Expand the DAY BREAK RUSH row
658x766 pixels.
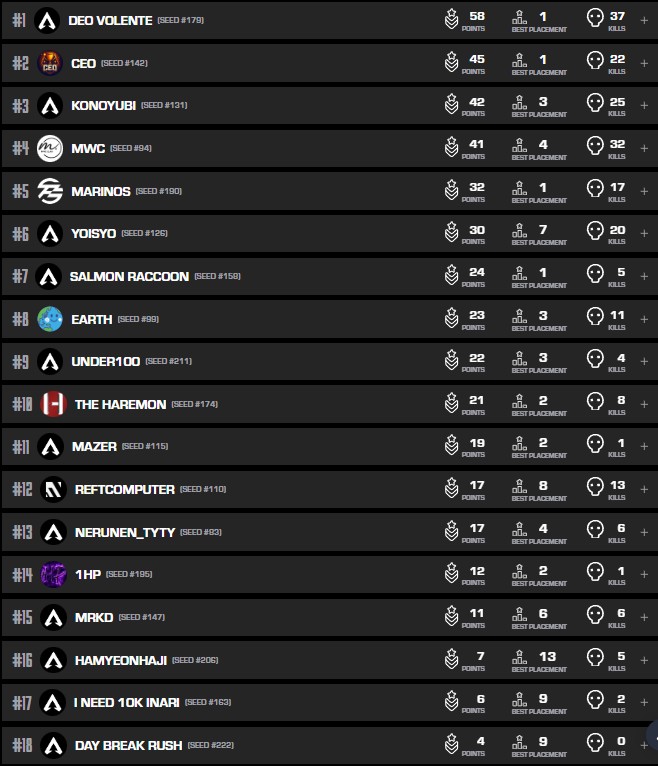pos(644,745)
